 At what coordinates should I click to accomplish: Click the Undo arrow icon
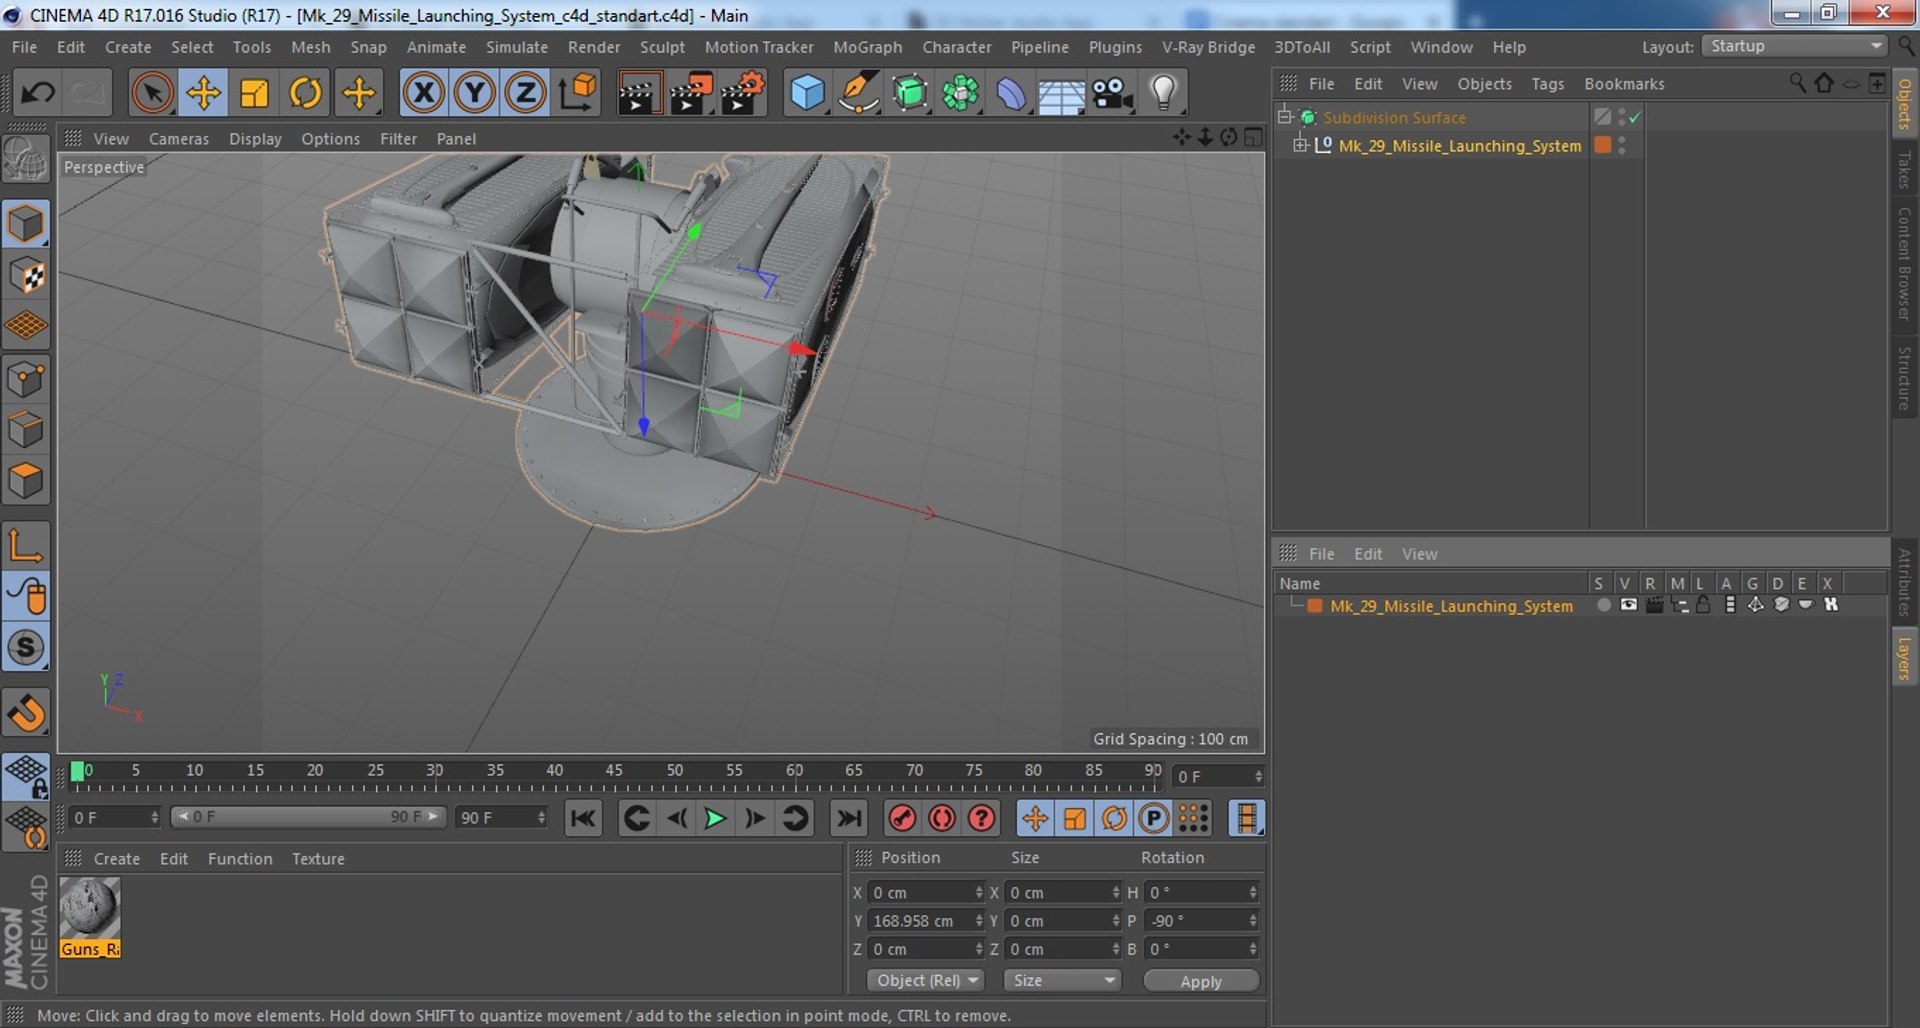[x=38, y=93]
